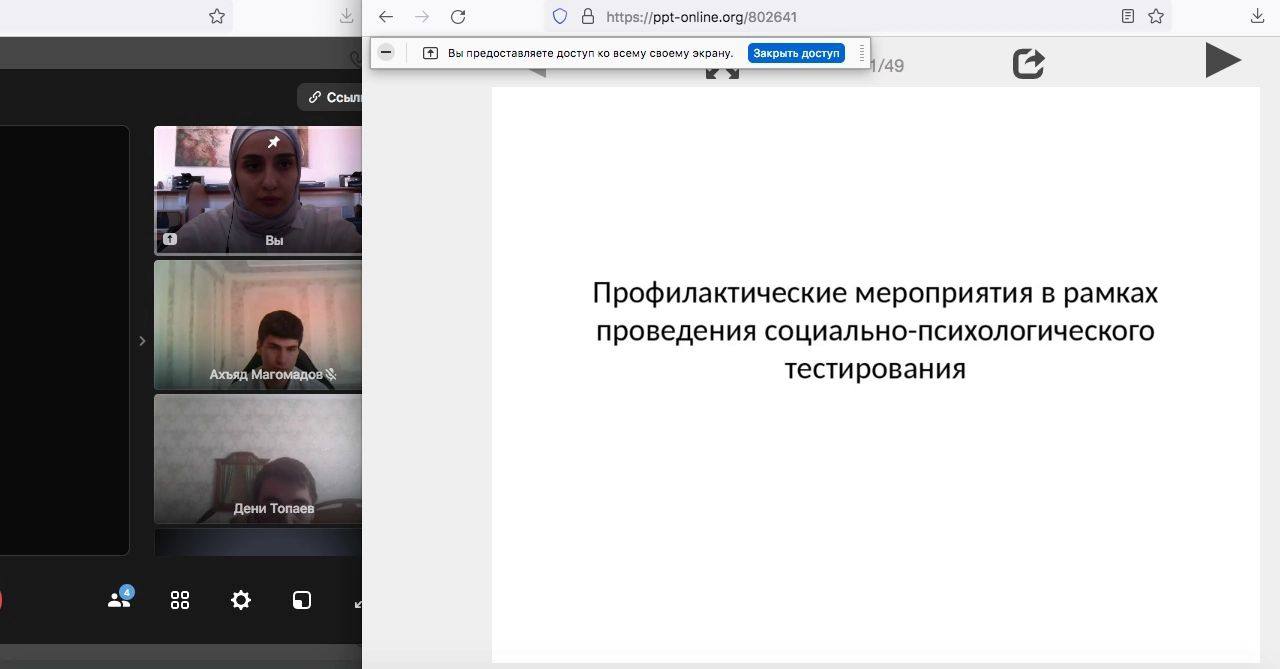Image resolution: width=1280 pixels, height=669 pixels.
Task: Unpin the video tile labeled Вы
Action: point(273,143)
